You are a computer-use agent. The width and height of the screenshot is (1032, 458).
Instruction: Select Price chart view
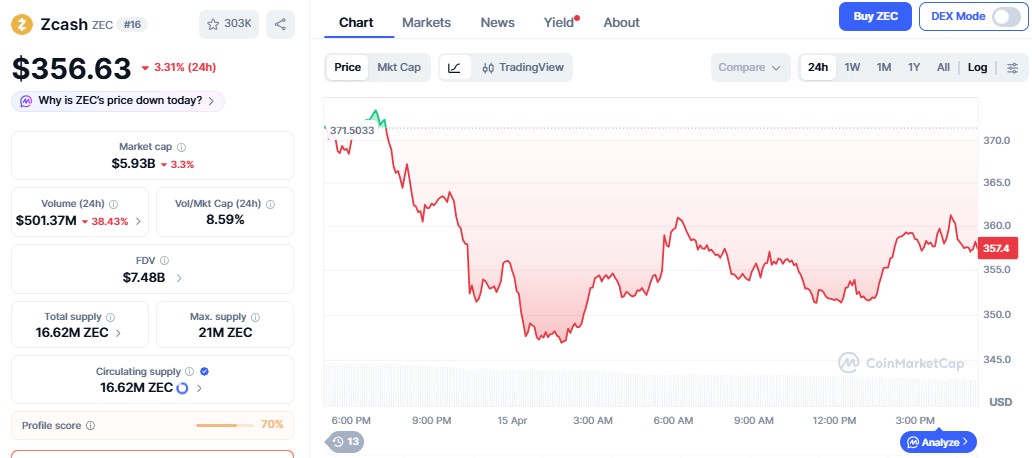348,67
